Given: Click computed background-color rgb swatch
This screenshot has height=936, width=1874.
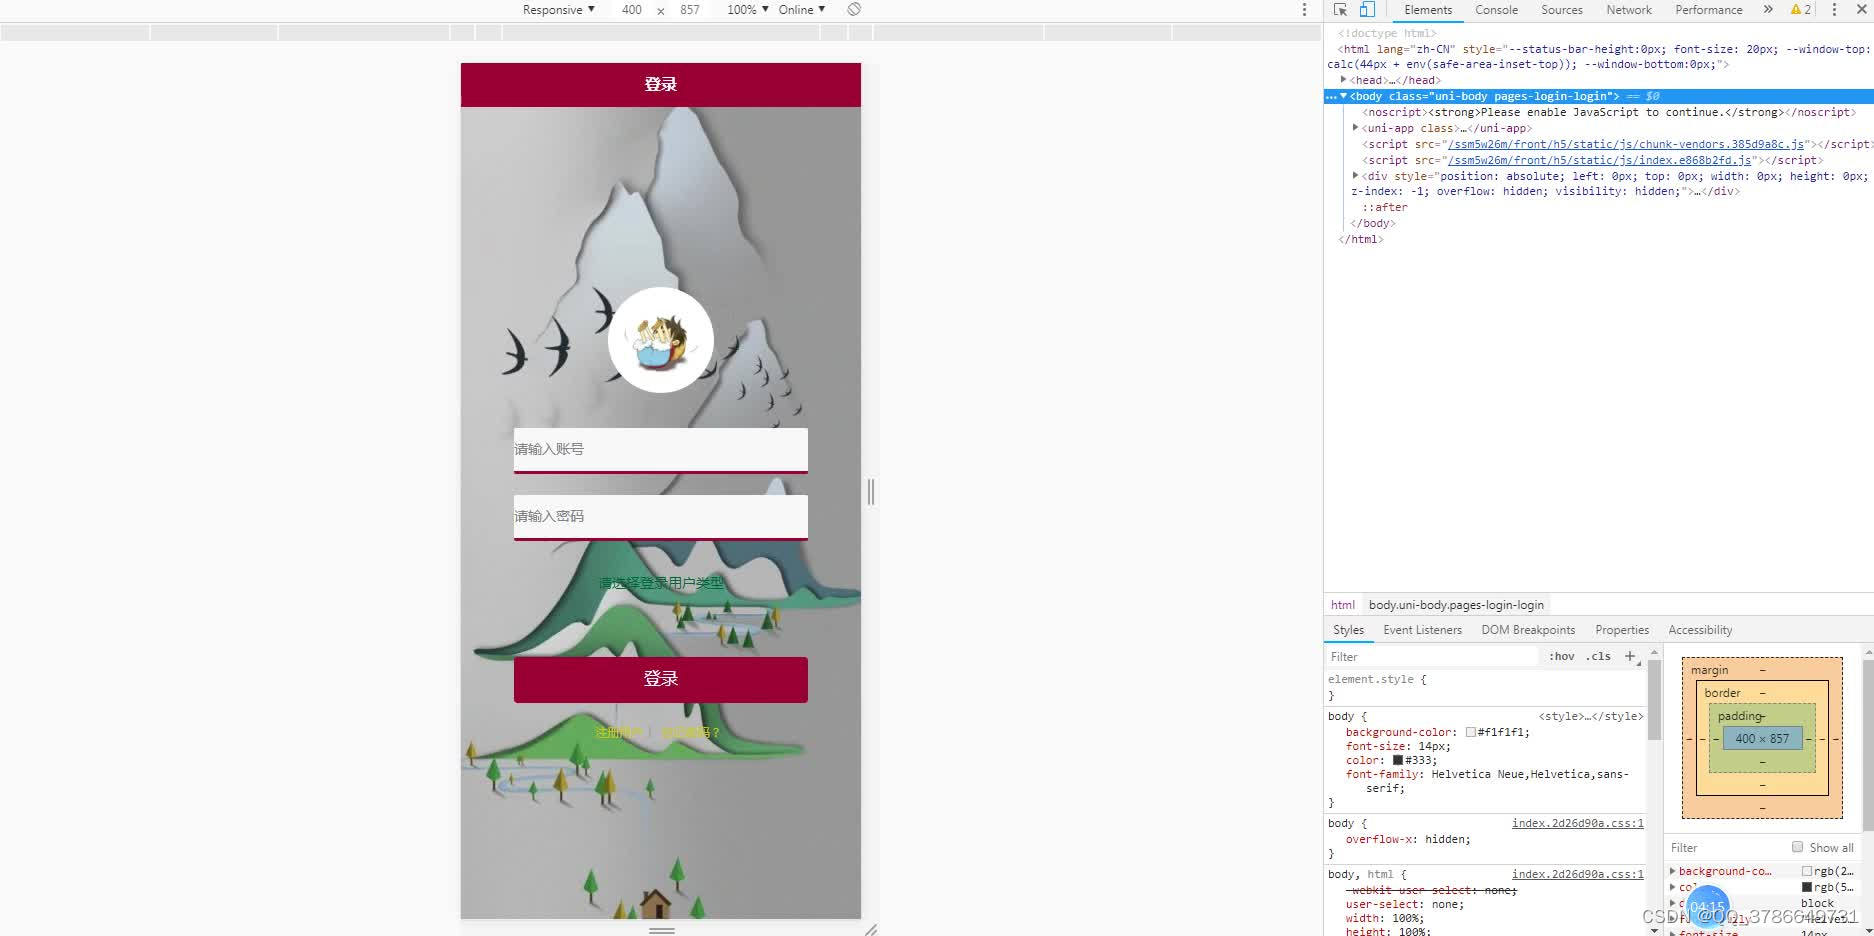Looking at the screenshot, I should (x=1807, y=872).
